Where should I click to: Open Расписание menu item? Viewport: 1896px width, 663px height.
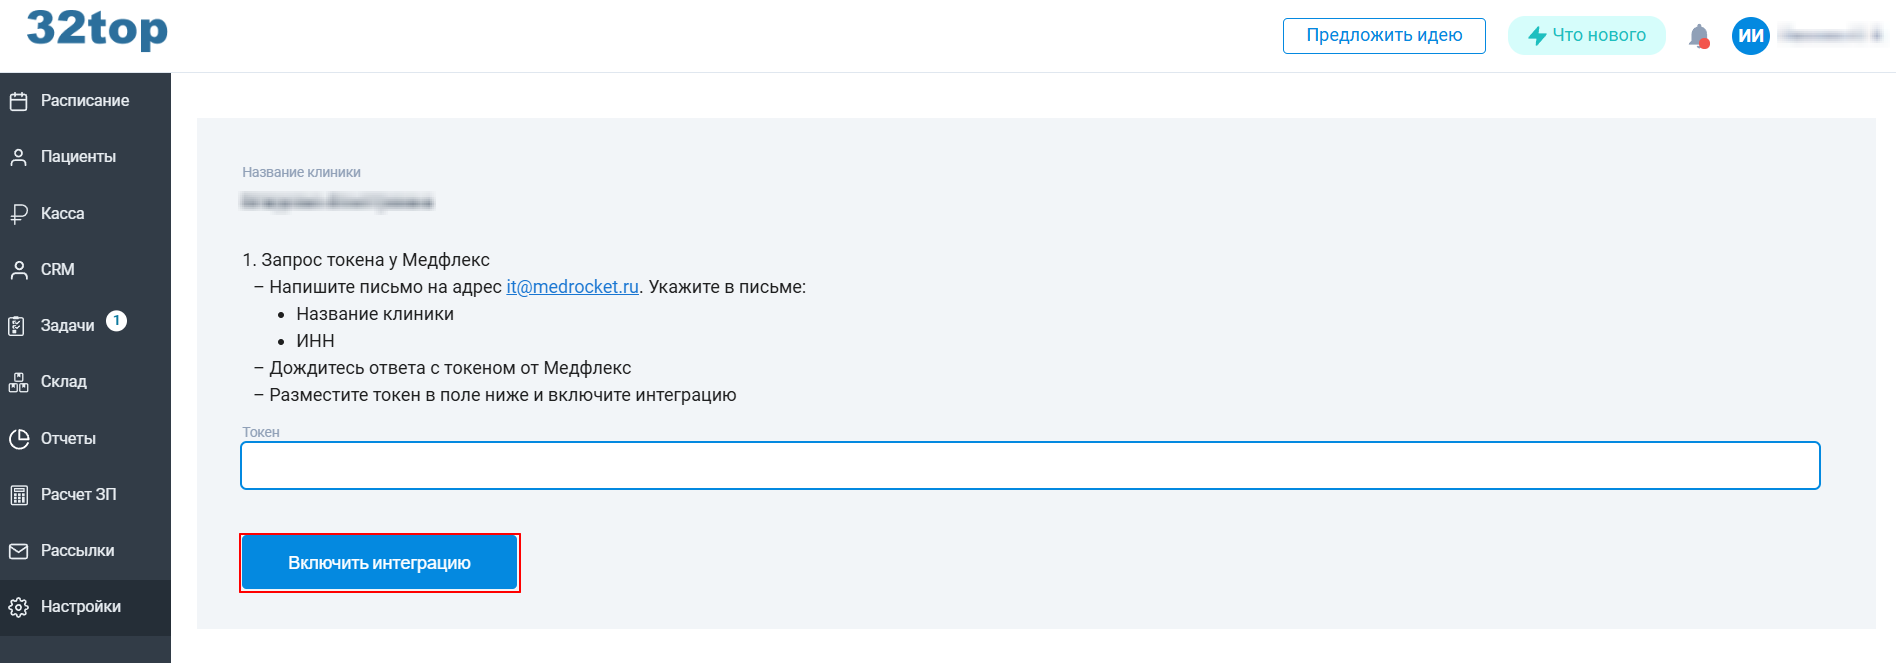(x=85, y=101)
